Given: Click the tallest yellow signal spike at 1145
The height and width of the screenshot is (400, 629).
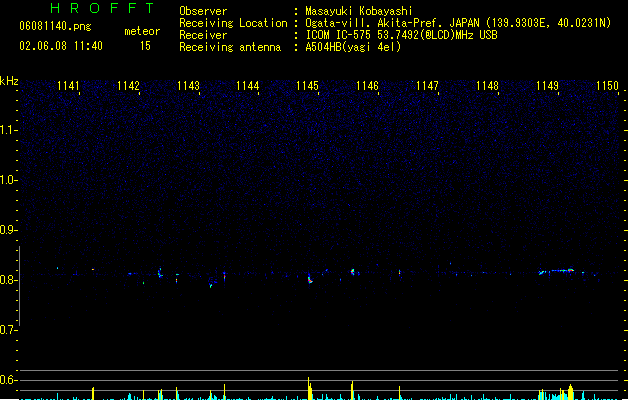Looking at the screenshot, I should [x=309, y=388].
